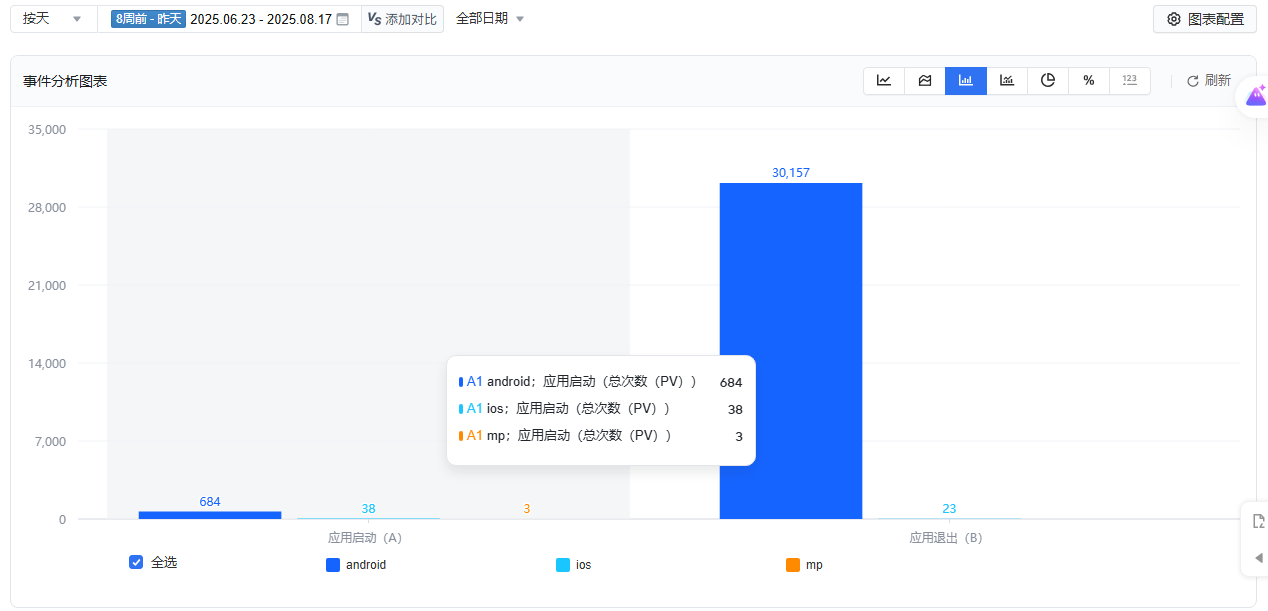Viewport: 1268px width, 611px height.
Task: Switch to area chart view
Action: [x=925, y=81]
